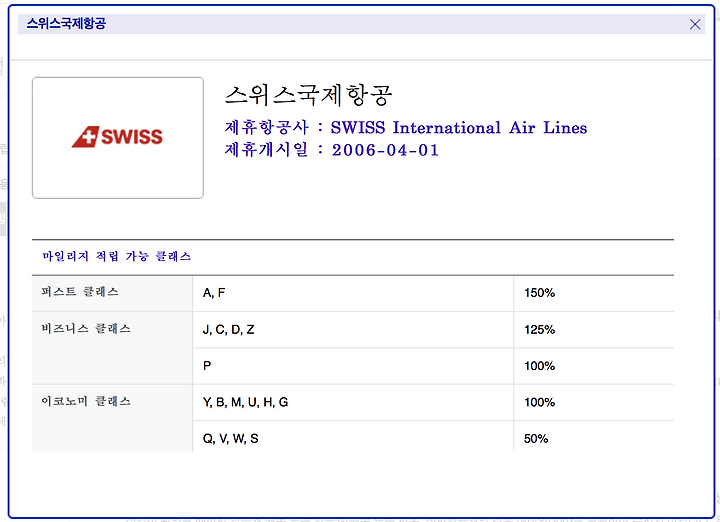This screenshot has height=522, width=720.
Task: Select the 50% accrual rate value
Action: click(536, 438)
